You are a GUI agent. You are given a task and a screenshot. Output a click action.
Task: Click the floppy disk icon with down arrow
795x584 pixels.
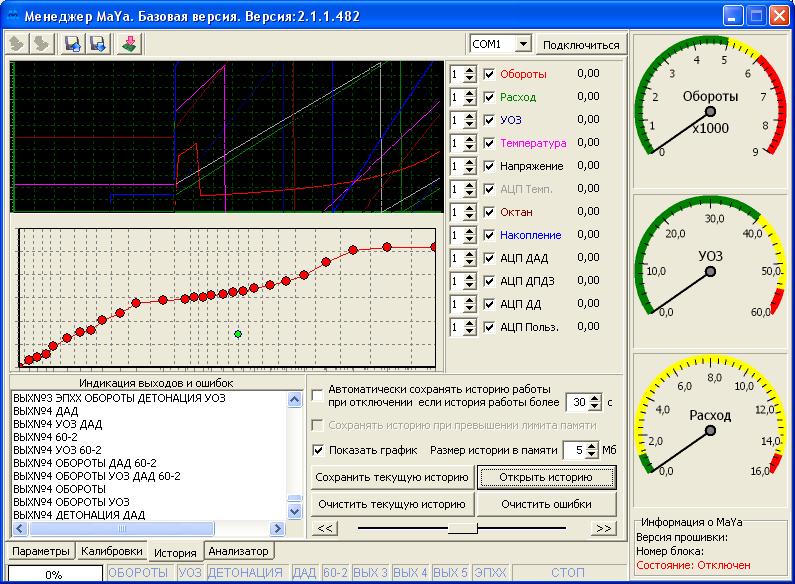tap(98, 44)
